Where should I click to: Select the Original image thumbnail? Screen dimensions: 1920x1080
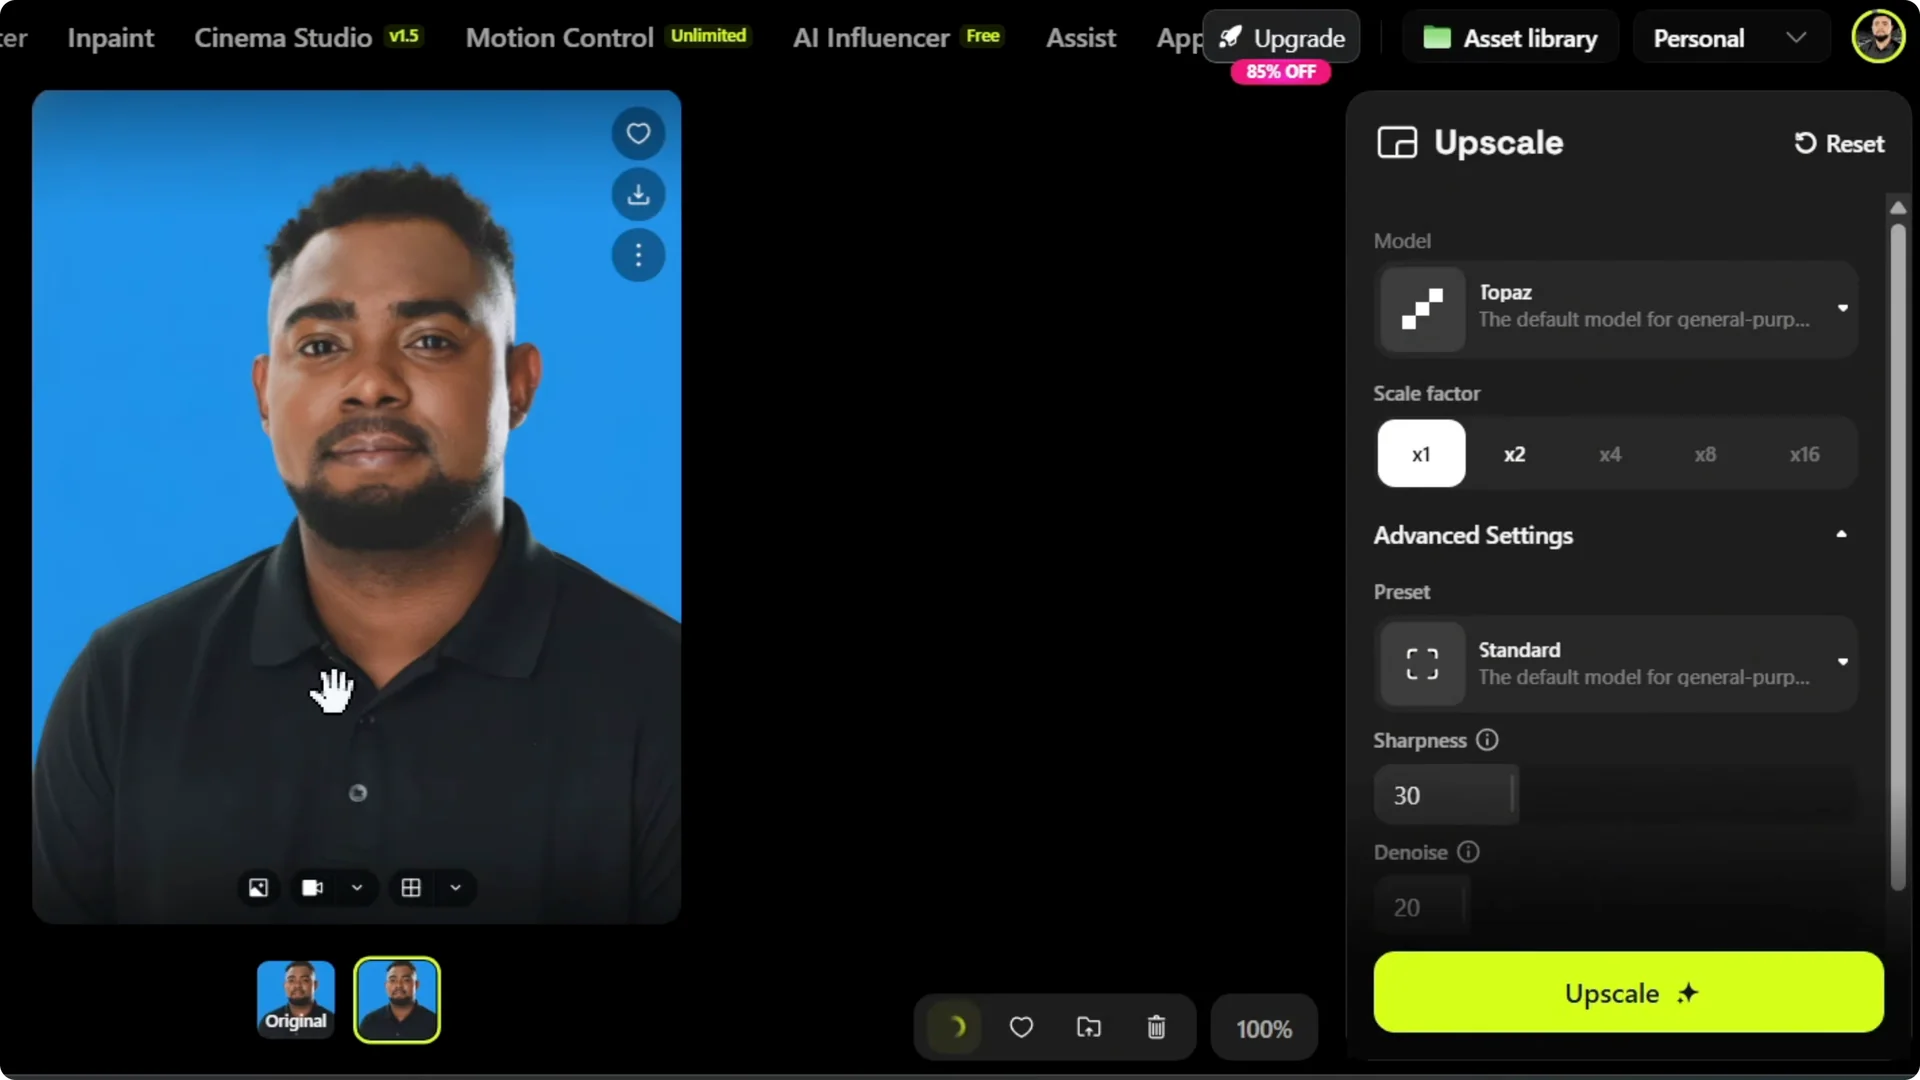(295, 998)
